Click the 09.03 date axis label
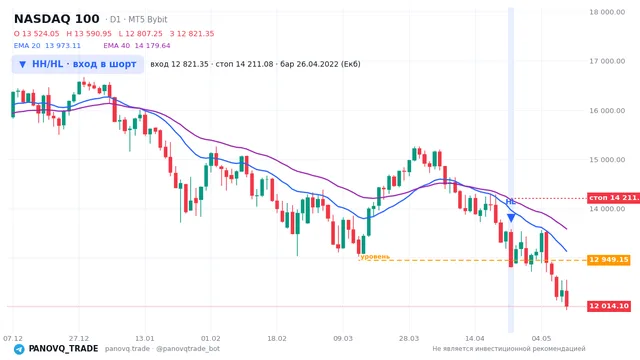This screenshot has width=640, height=360. (x=343, y=338)
